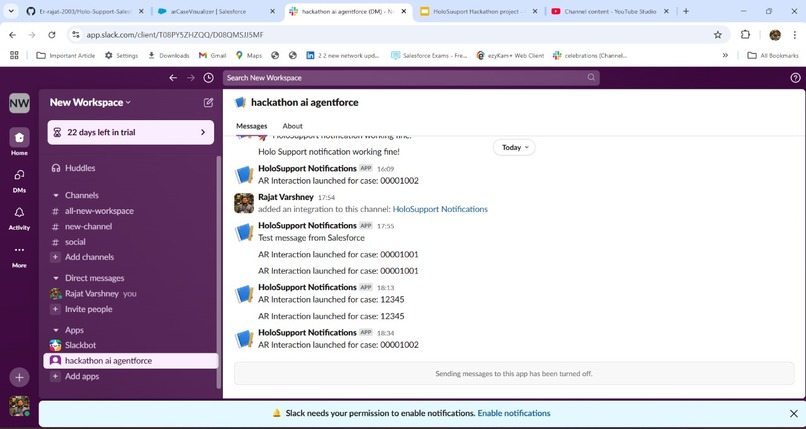
Task: Open the Home view in Slack sidebar
Action: [x=19, y=141]
